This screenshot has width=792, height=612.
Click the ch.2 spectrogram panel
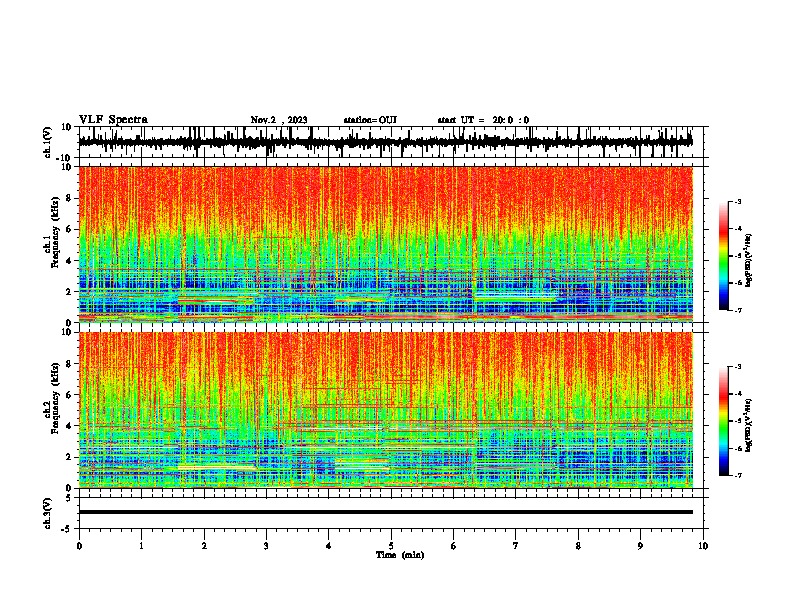[386, 410]
